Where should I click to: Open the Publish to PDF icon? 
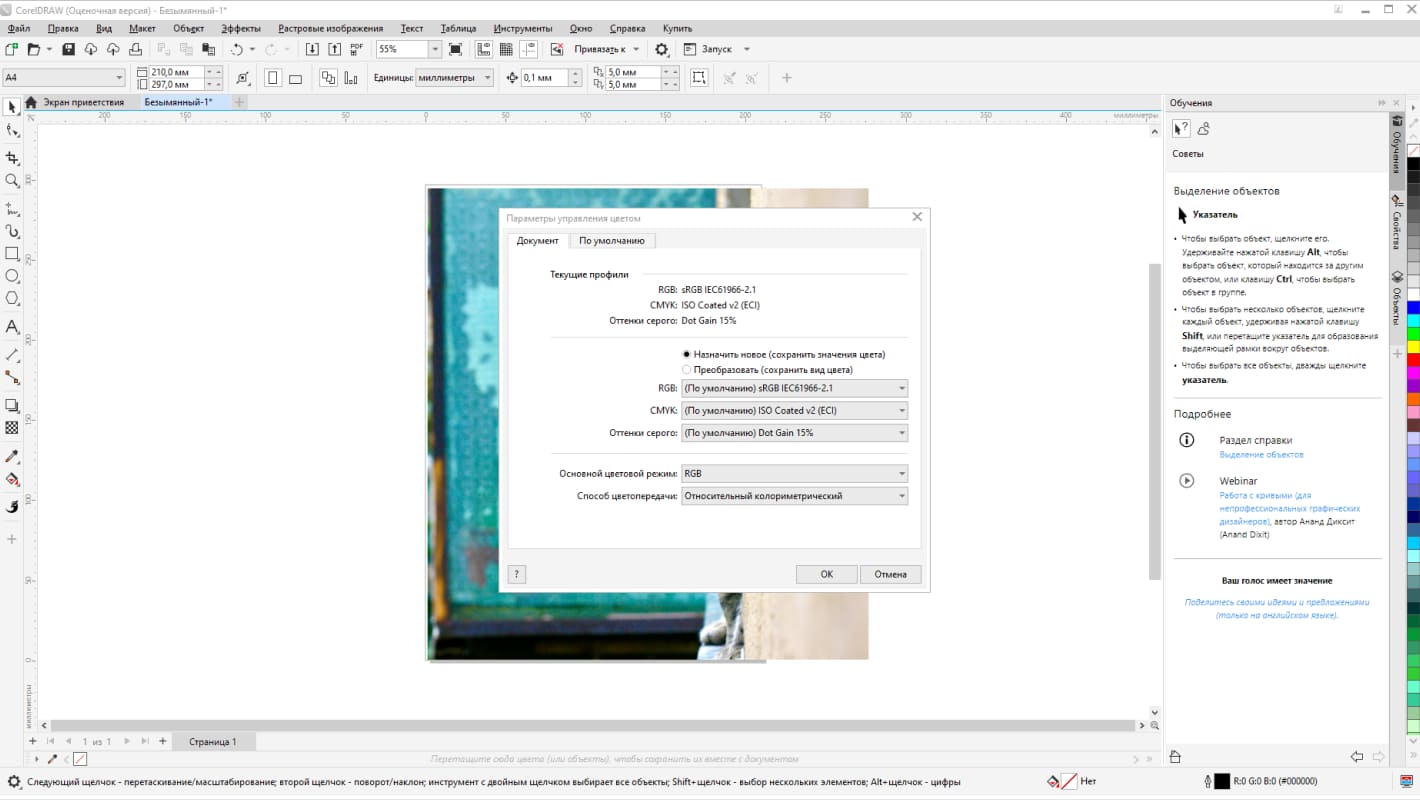pyautogui.click(x=356, y=48)
